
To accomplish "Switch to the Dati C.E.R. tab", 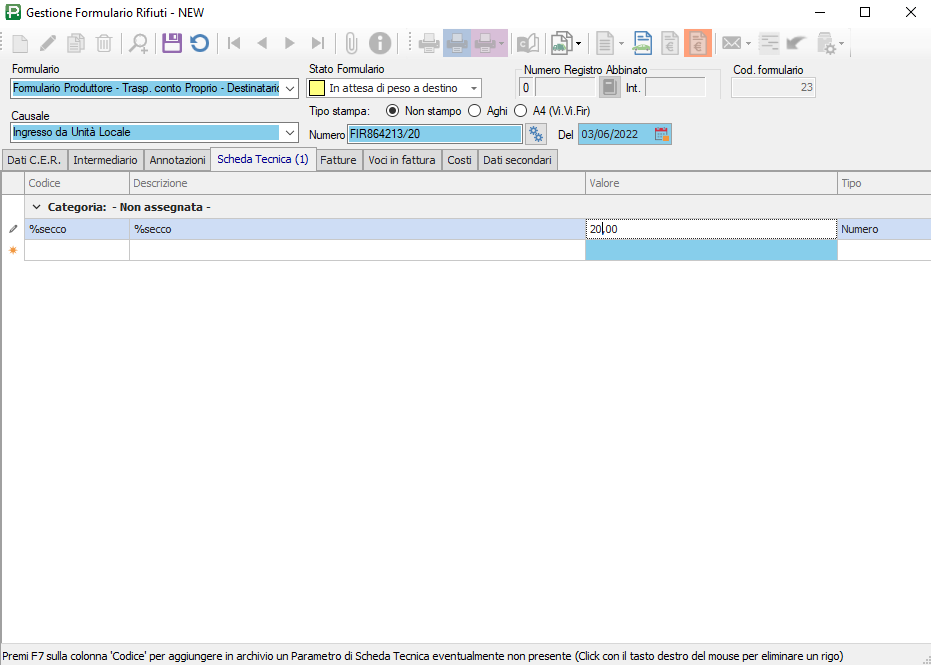I will [34, 160].
